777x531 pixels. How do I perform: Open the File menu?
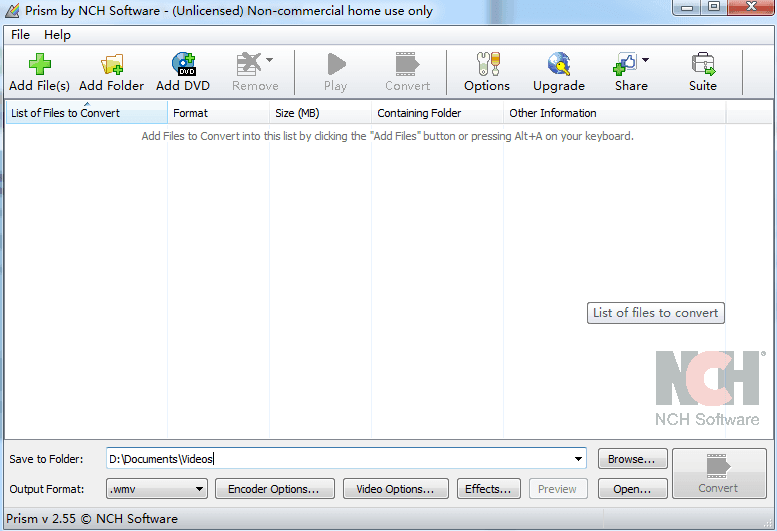pos(20,35)
